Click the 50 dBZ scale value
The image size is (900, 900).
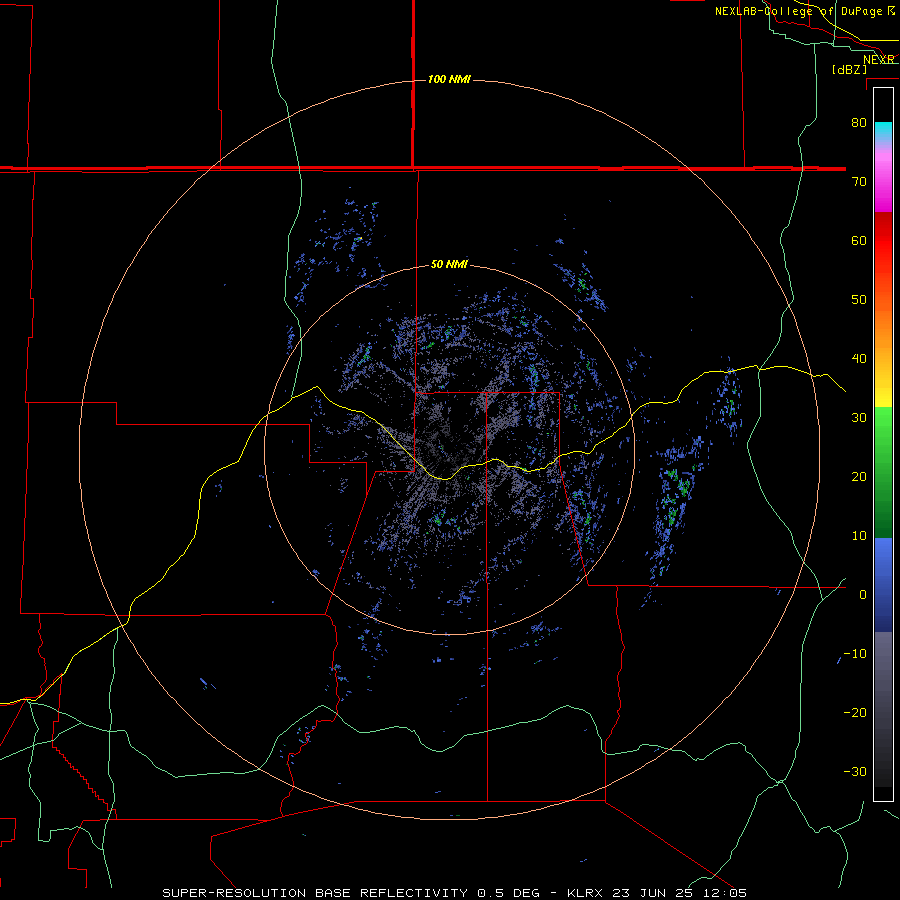coord(859,300)
